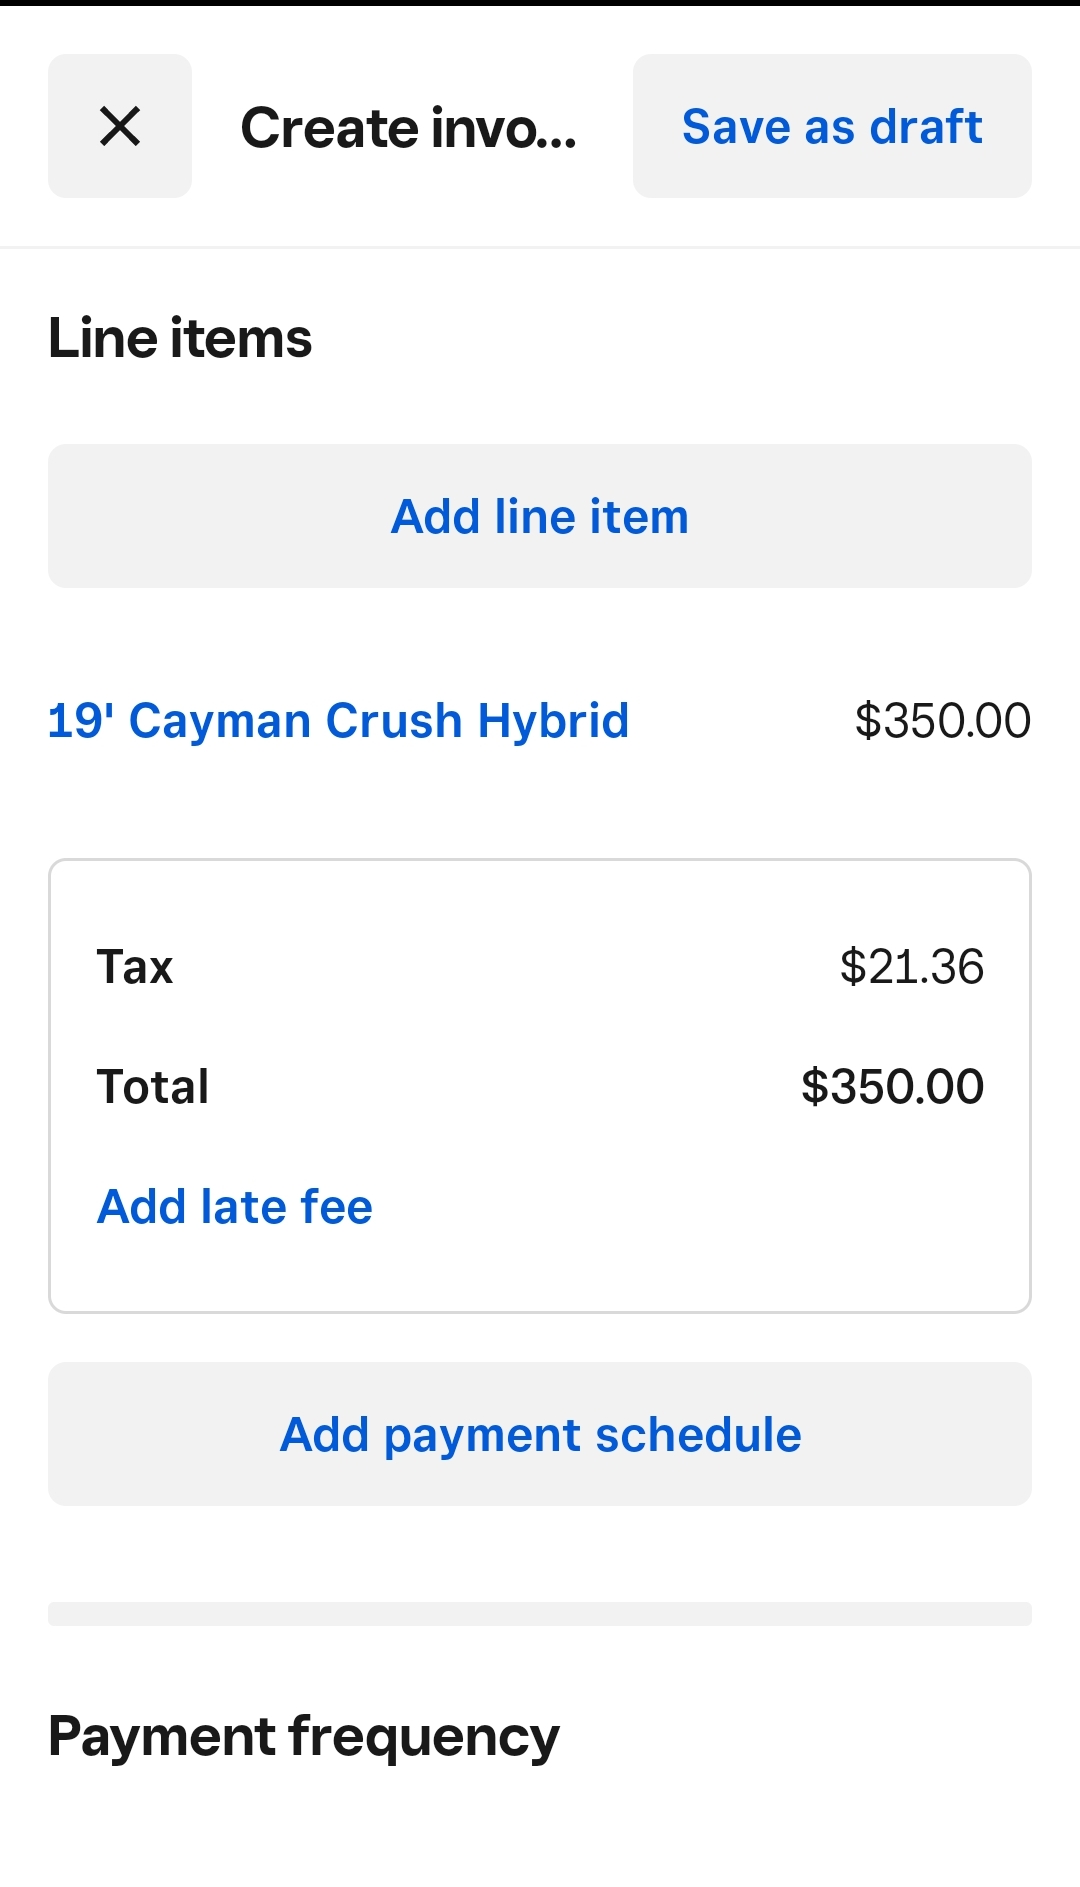Open the 19' Cayman Crush Hybrid item
Viewport: 1080px width, 1887px height.
point(338,721)
